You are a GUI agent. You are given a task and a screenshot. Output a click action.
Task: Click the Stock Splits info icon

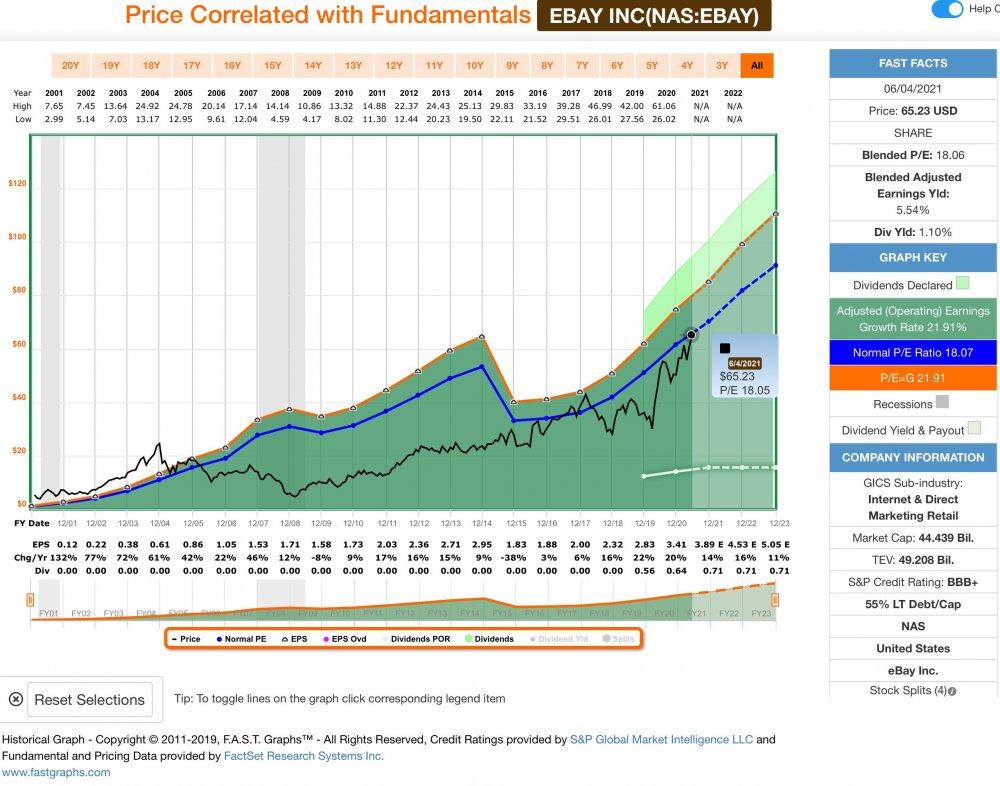952,691
